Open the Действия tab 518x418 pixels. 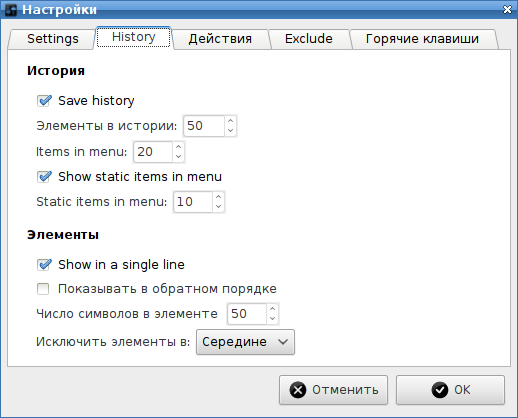[x=220, y=39]
